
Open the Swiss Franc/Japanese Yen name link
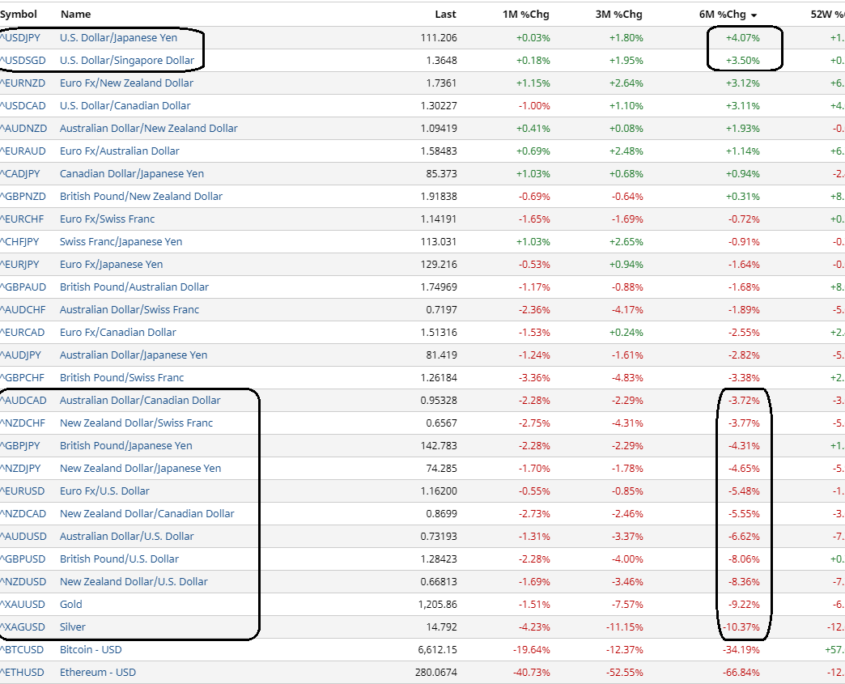coord(121,242)
